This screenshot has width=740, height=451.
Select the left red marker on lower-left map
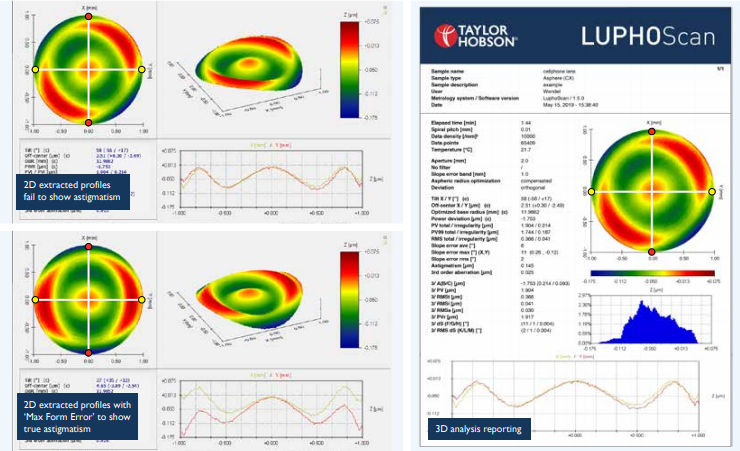point(35,299)
